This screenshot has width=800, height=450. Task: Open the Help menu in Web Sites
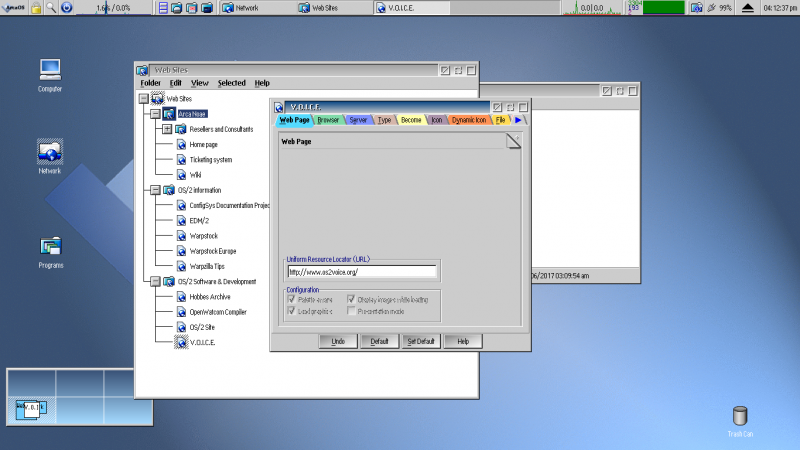pyautogui.click(x=262, y=83)
